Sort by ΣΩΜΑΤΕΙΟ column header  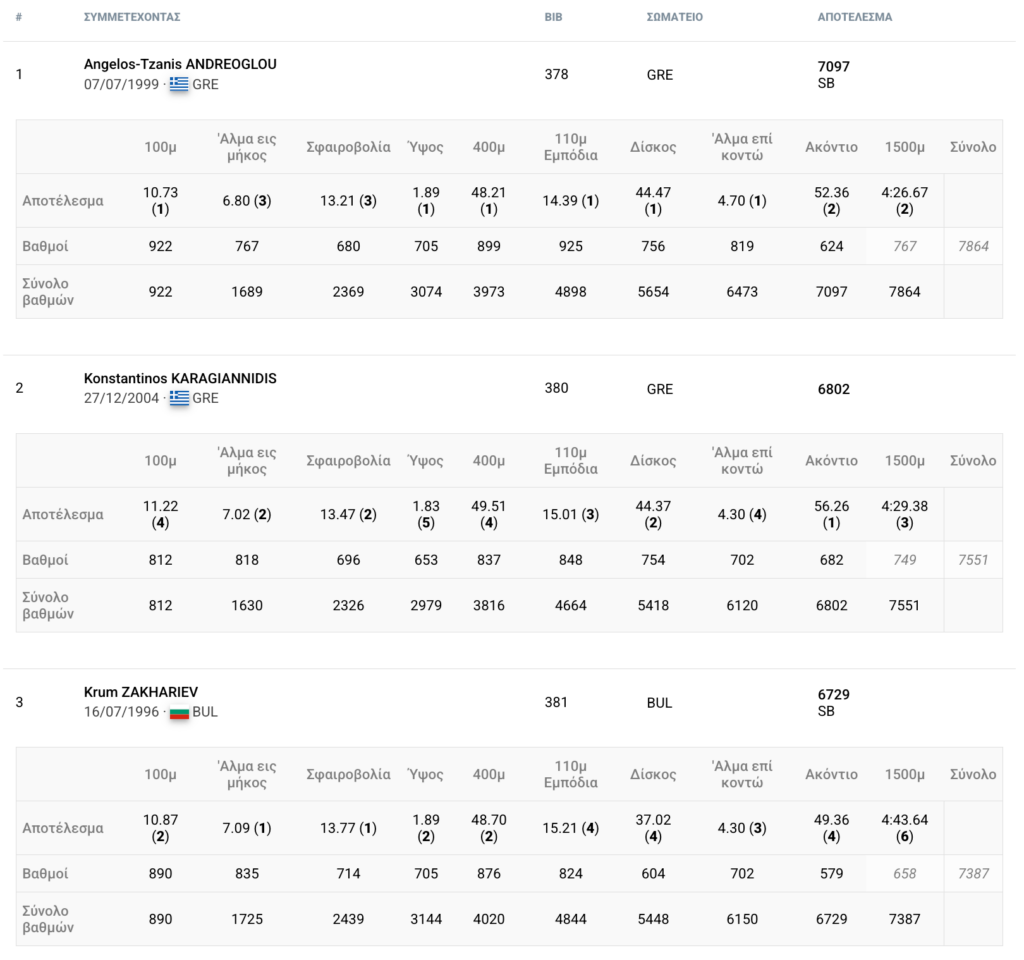pyautogui.click(x=675, y=17)
